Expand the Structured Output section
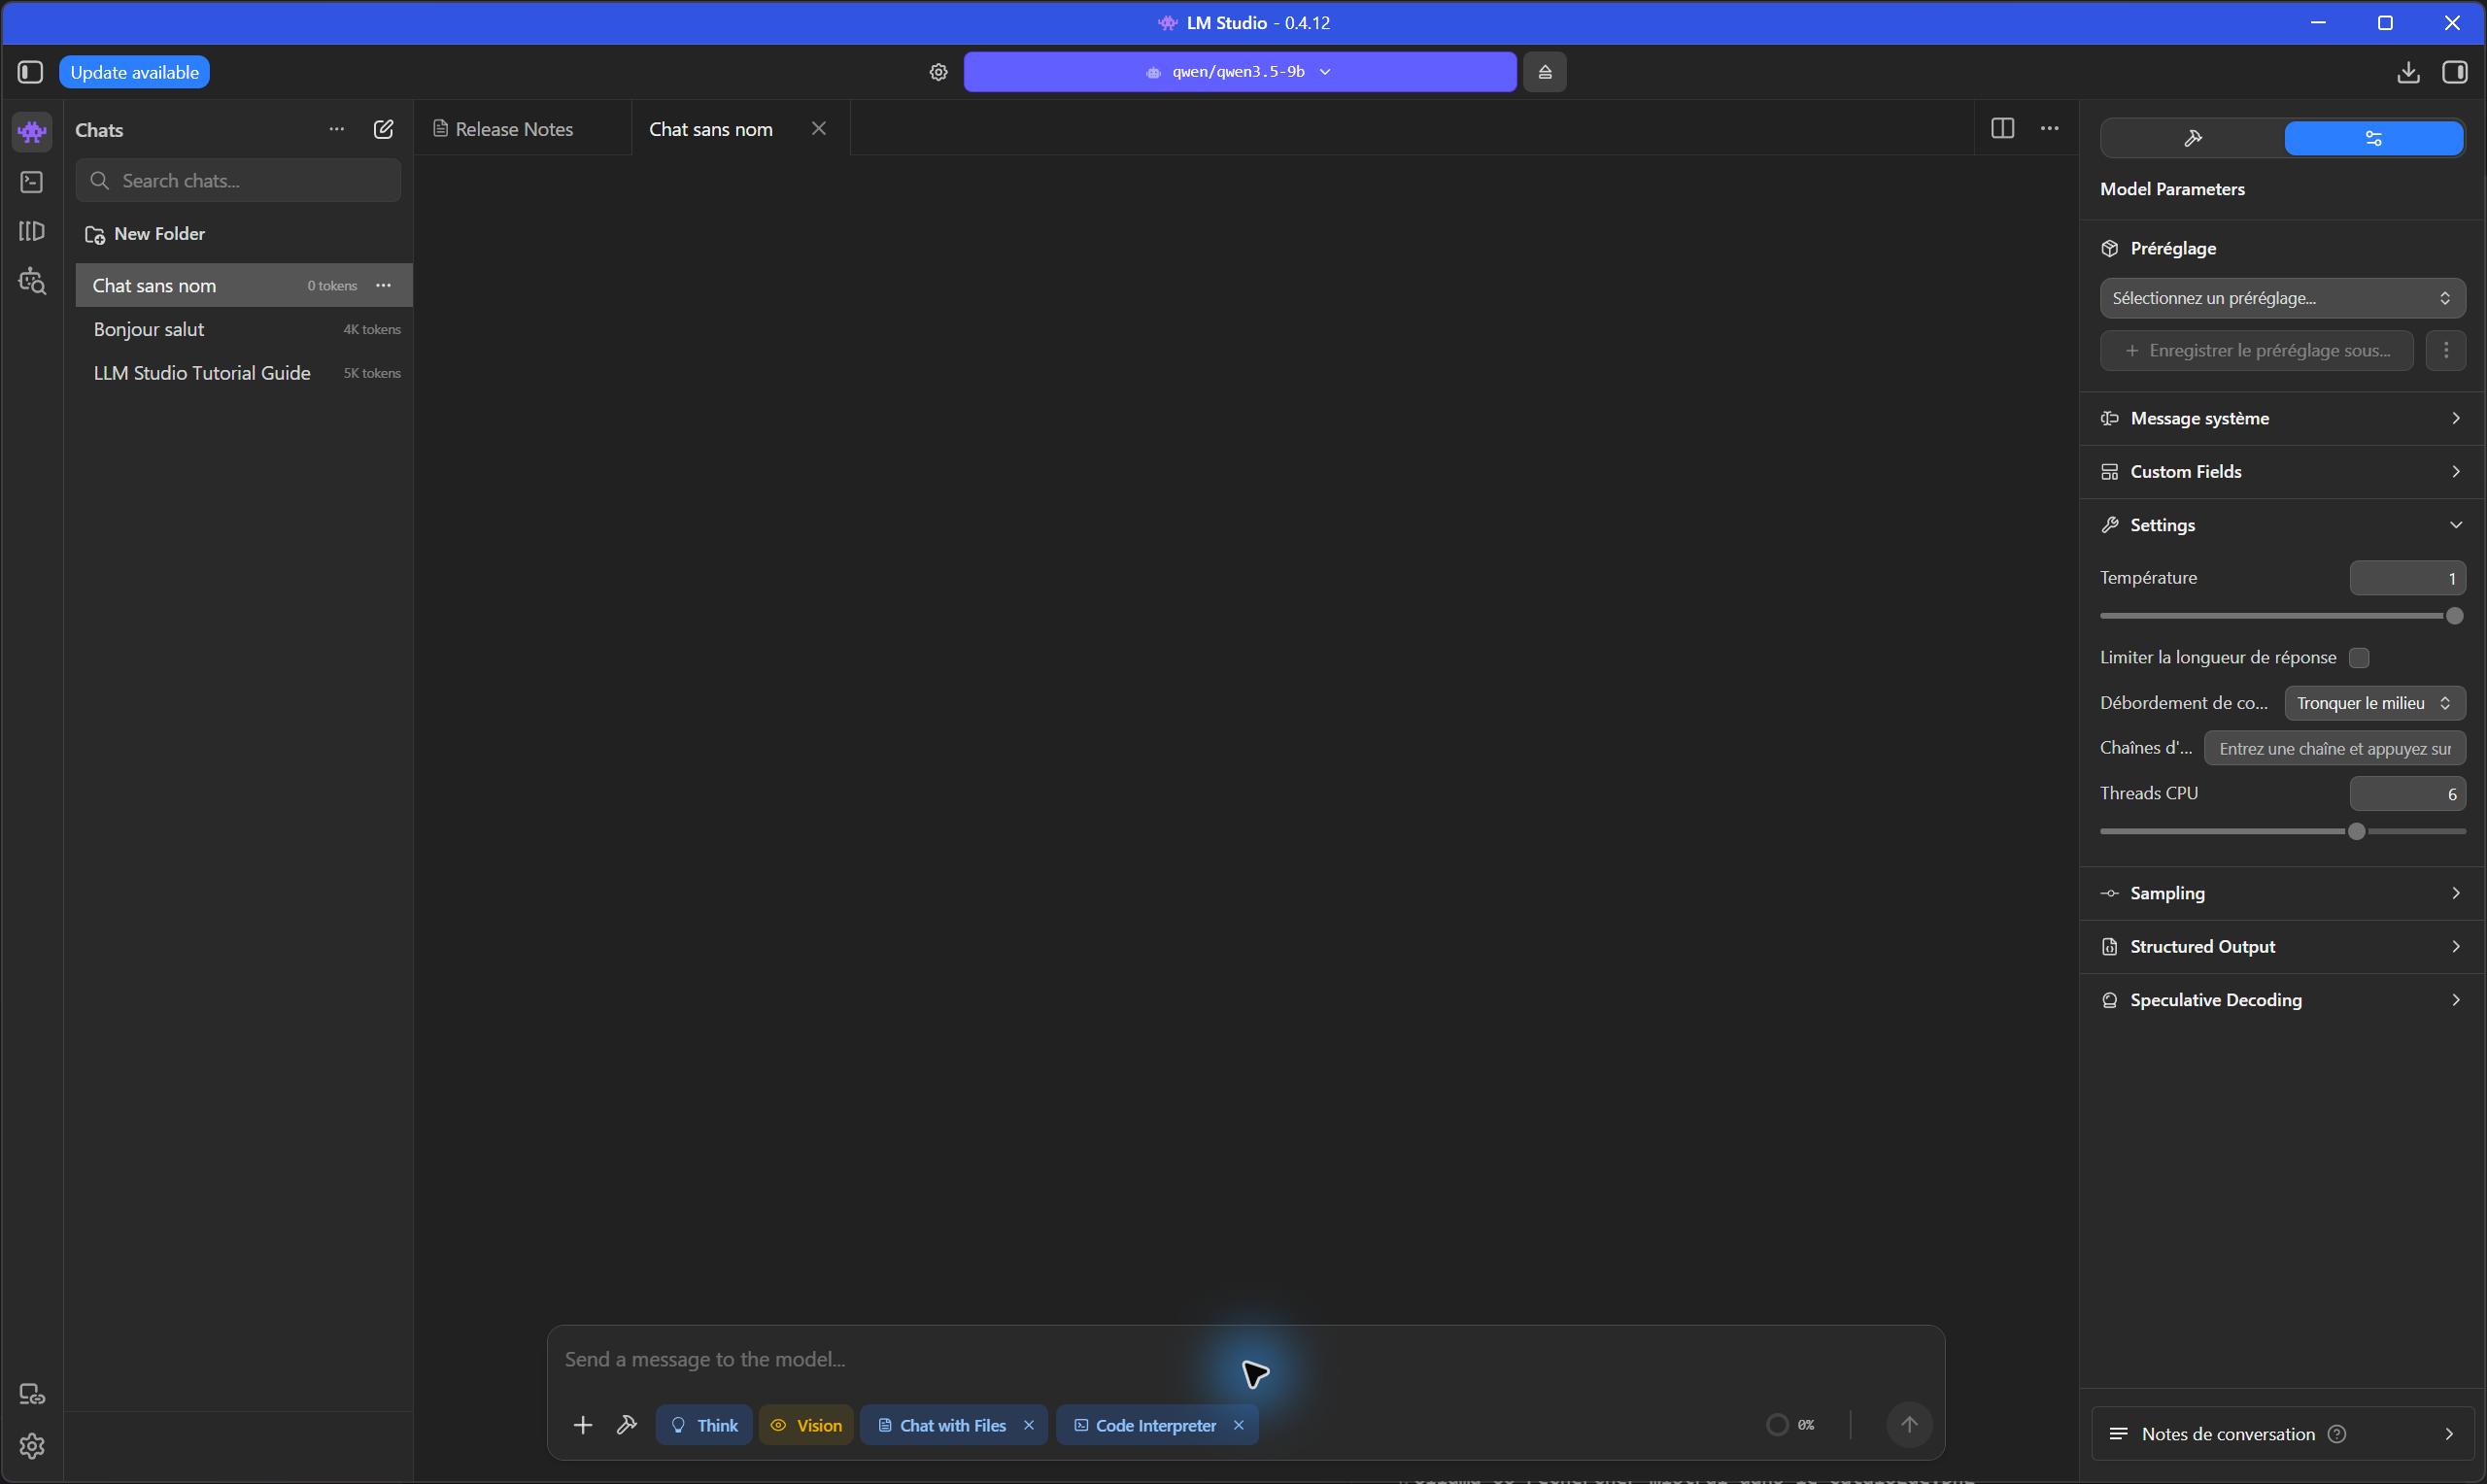This screenshot has width=2487, height=1484. 2282,946
